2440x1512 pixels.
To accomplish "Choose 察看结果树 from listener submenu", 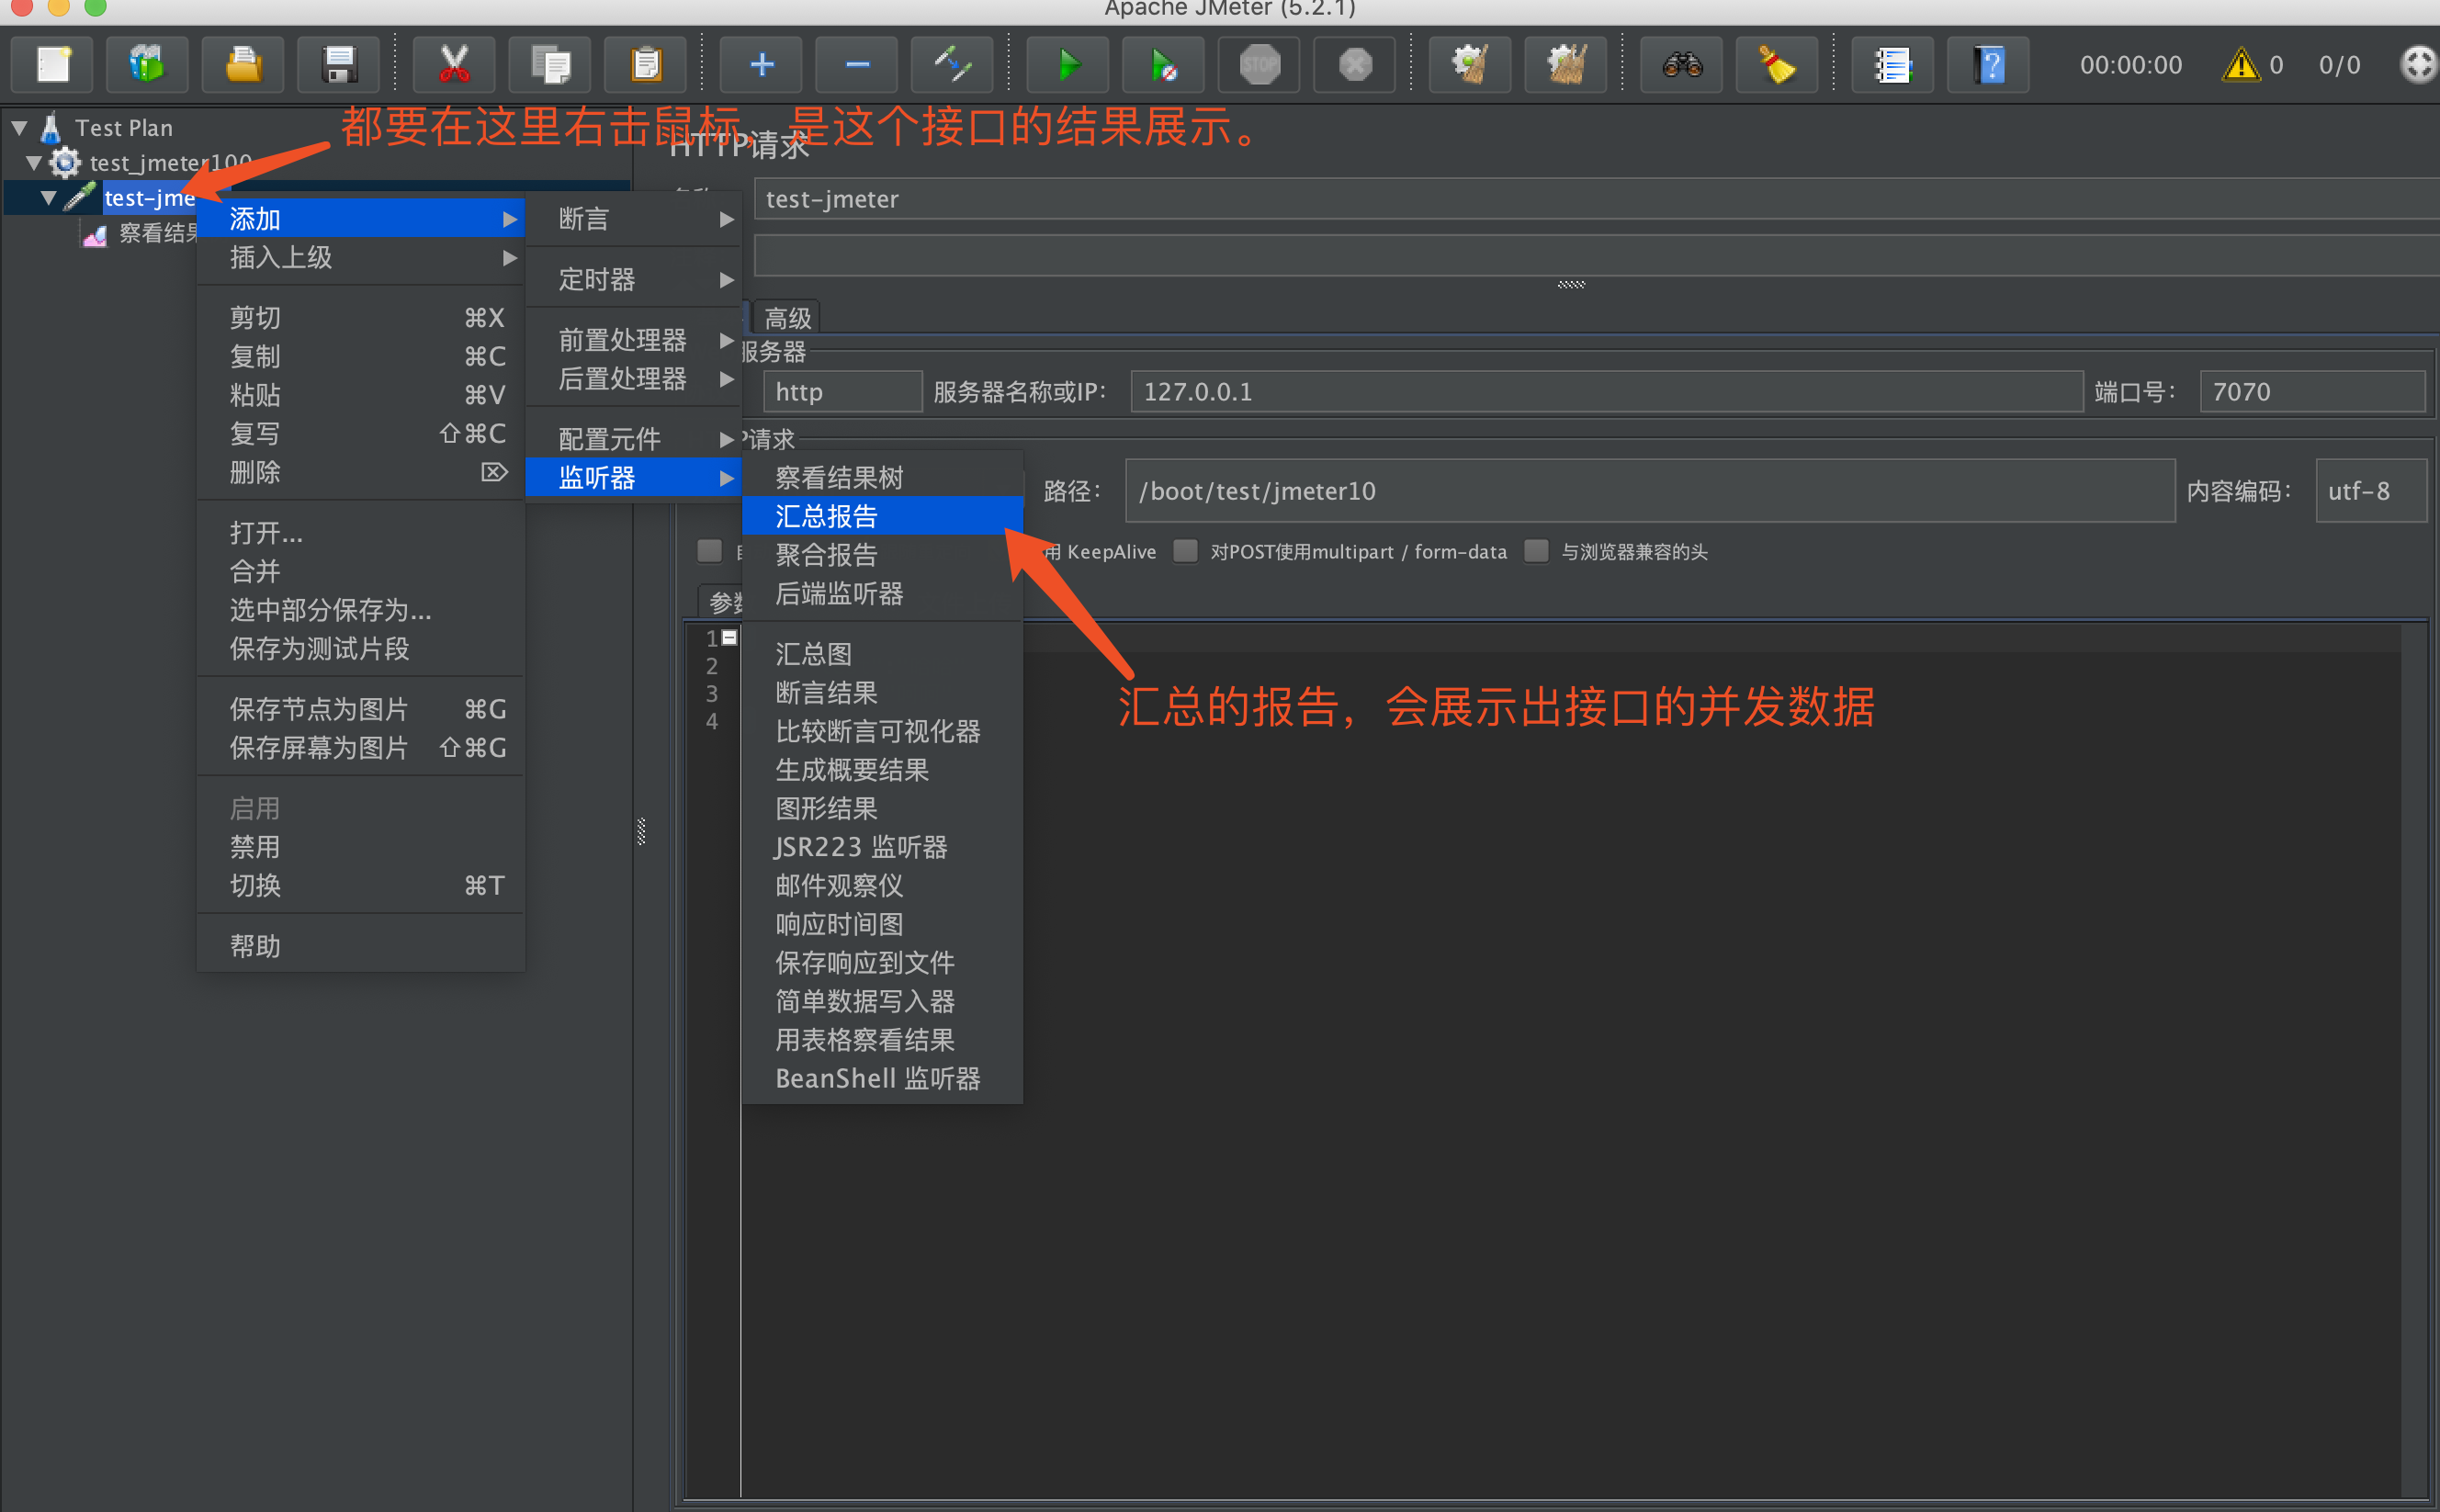I will [883, 477].
